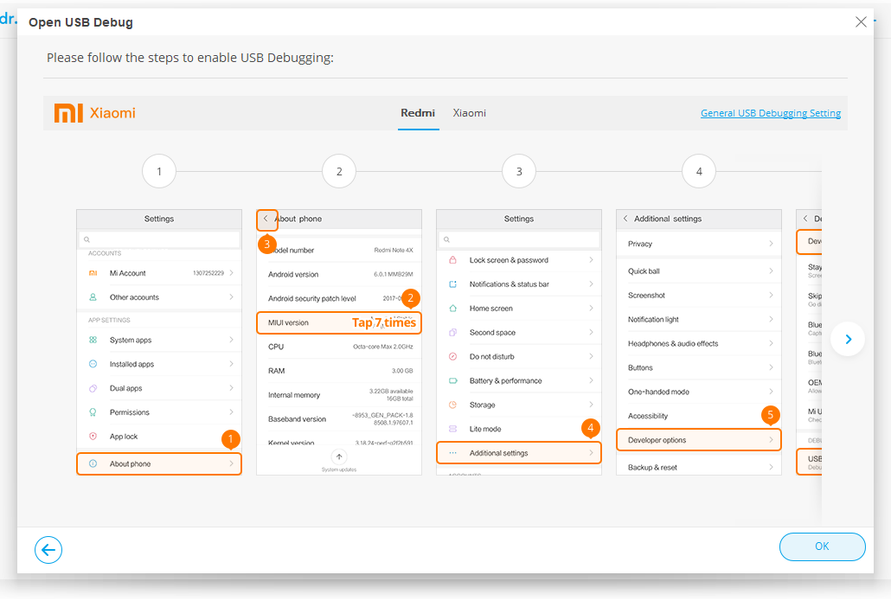Switch to the Xiaomi tab
The image size is (891, 599).
coord(469,113)
